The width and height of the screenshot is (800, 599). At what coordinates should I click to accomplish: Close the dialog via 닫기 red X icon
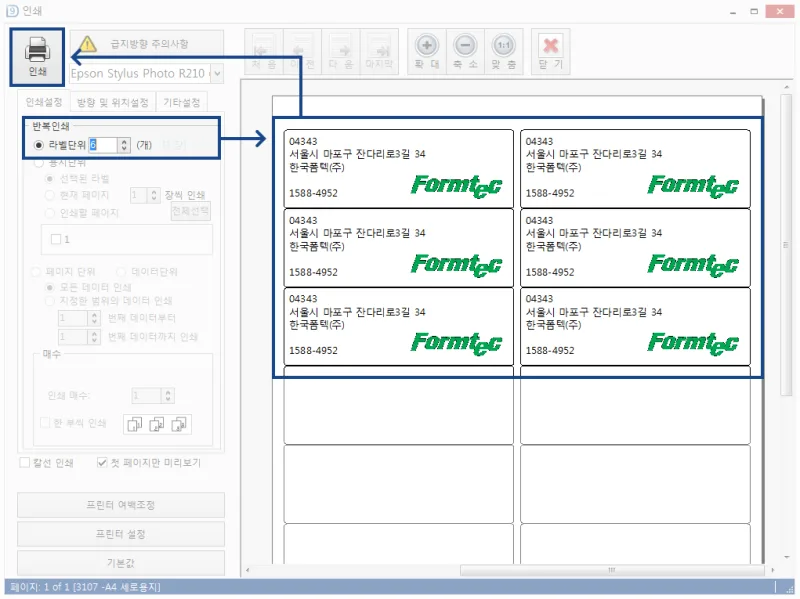click(551, 47)
